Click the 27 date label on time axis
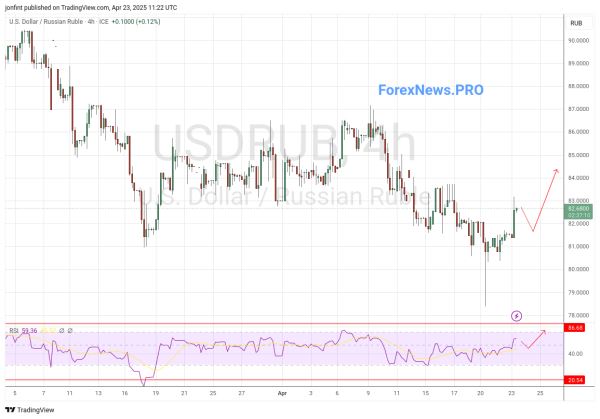This screenshot has width=600, height=419. (x=241, y=393)
